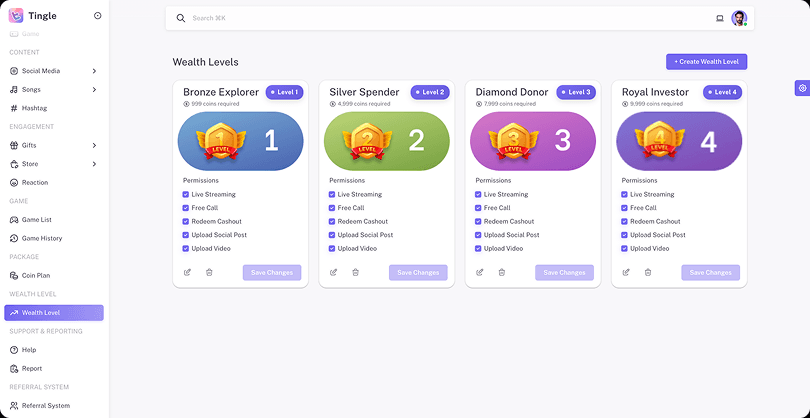Screen dimensions: 810x418
Task: Expand the Social Media submenu chevron
Action: pos(94,71)
